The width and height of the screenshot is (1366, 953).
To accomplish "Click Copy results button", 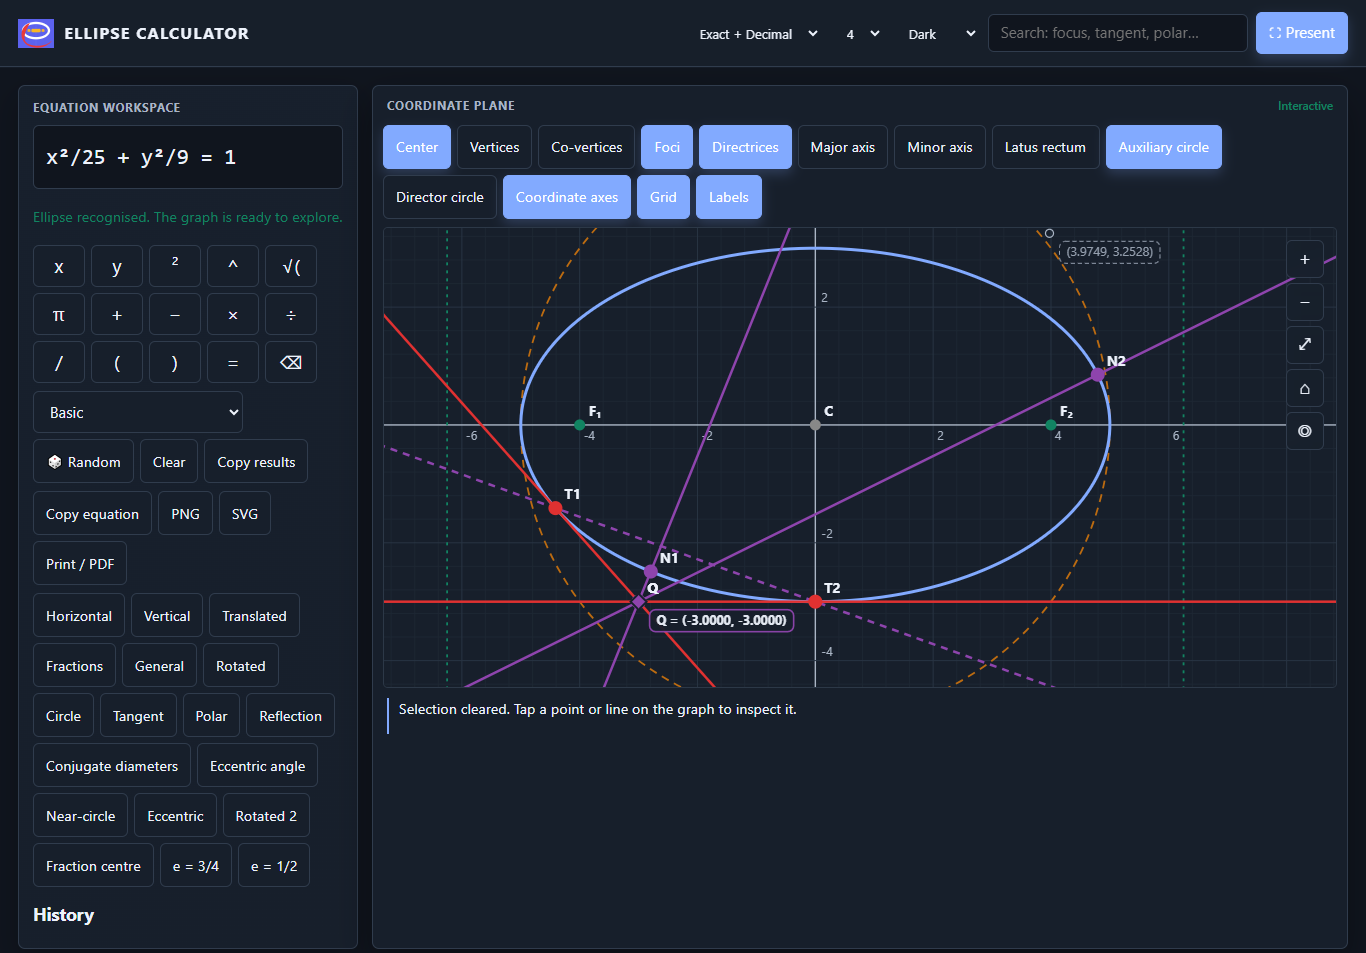I will (256, 462).
